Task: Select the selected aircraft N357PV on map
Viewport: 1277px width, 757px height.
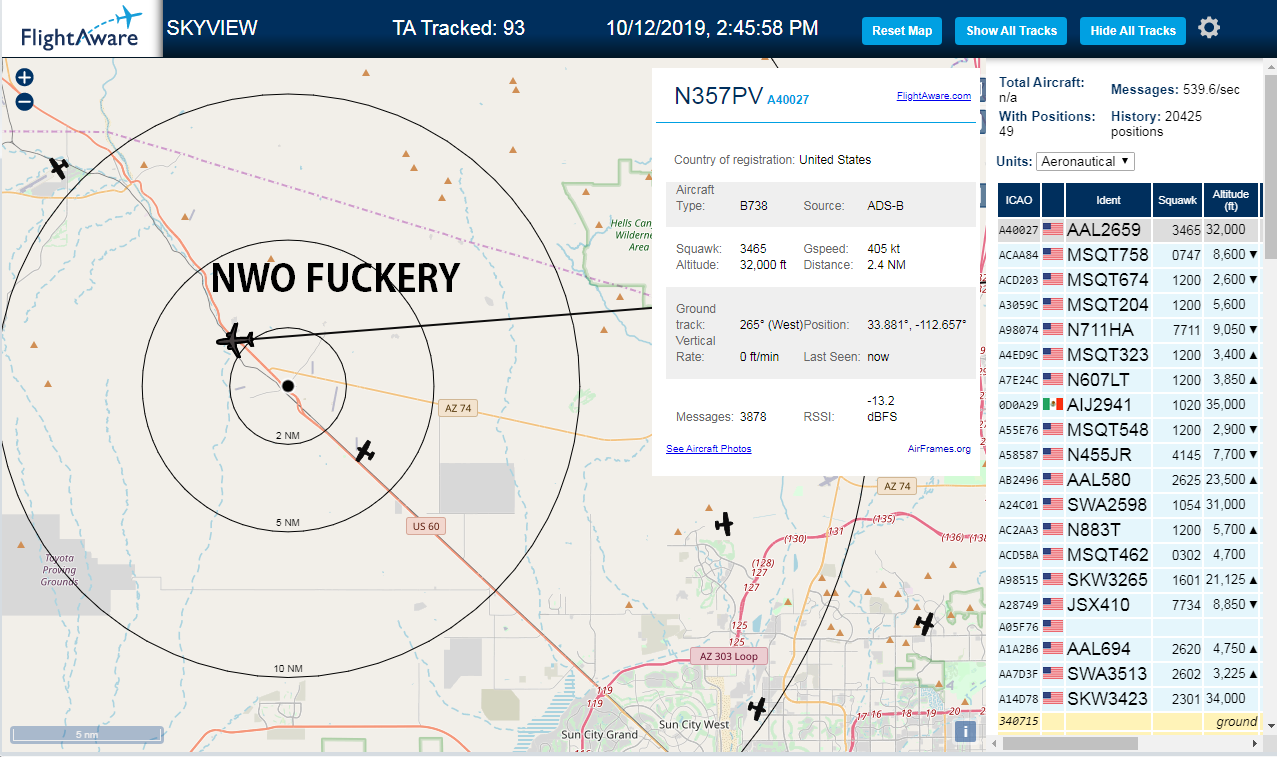Action: (x=235, y=340)
